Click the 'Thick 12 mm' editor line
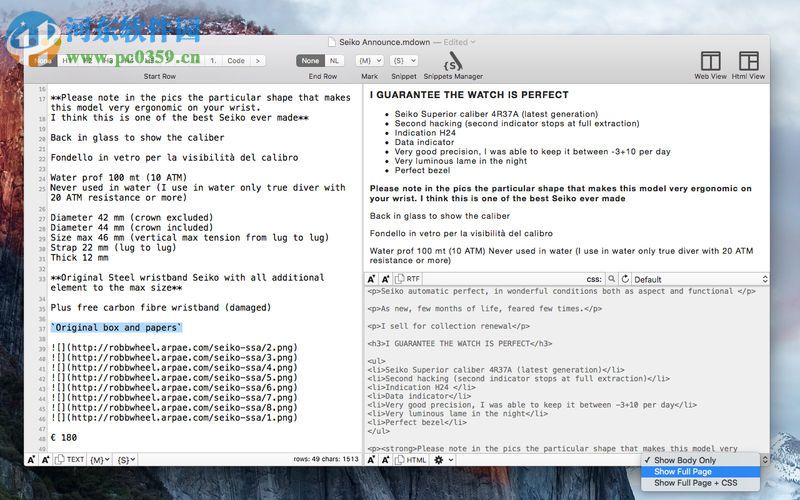The width and height of the screenshot is (800, 500). (x=79, y=258)
